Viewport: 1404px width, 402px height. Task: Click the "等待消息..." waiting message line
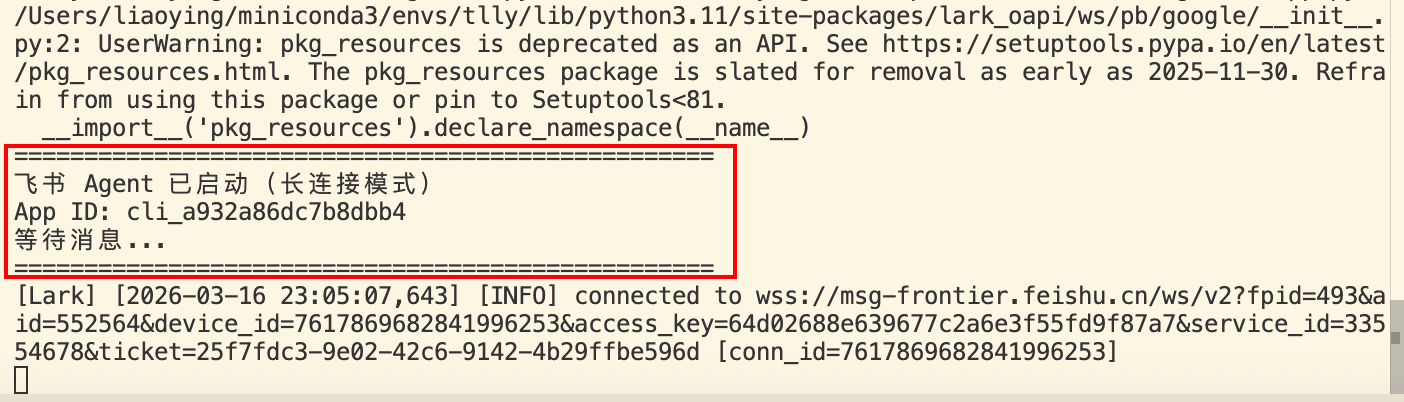(90, 240)
